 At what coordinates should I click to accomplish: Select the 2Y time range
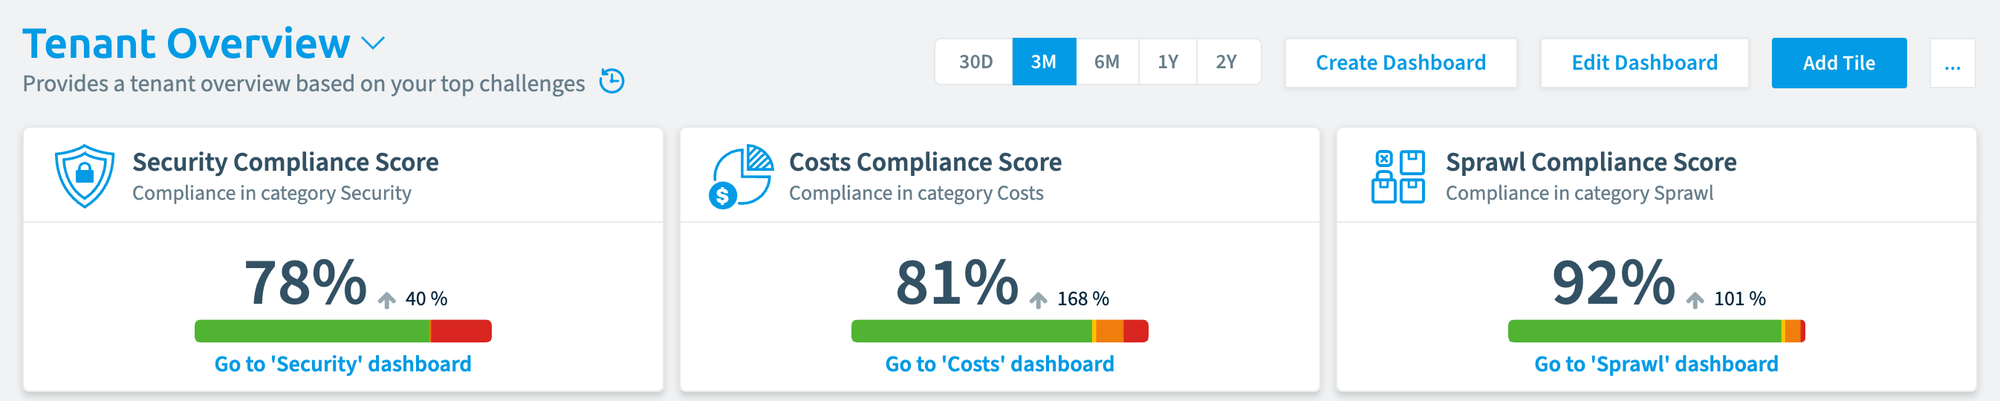1227,62
